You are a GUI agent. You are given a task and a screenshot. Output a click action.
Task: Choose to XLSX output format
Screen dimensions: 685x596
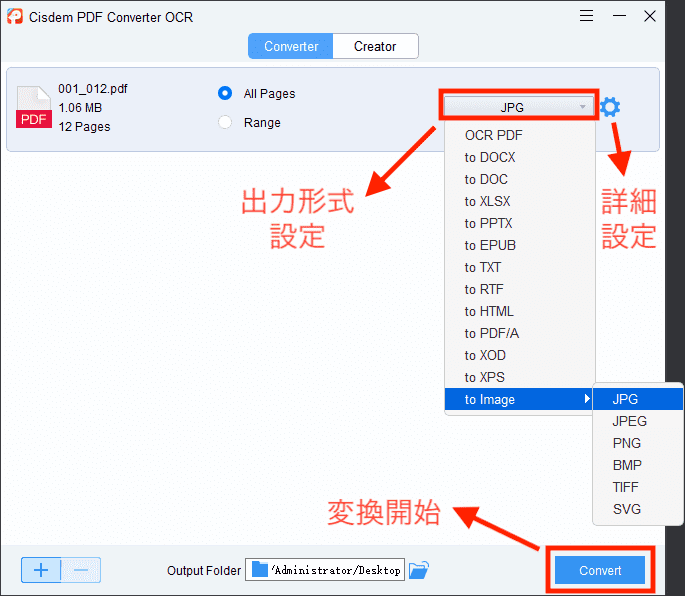[520, 201]
